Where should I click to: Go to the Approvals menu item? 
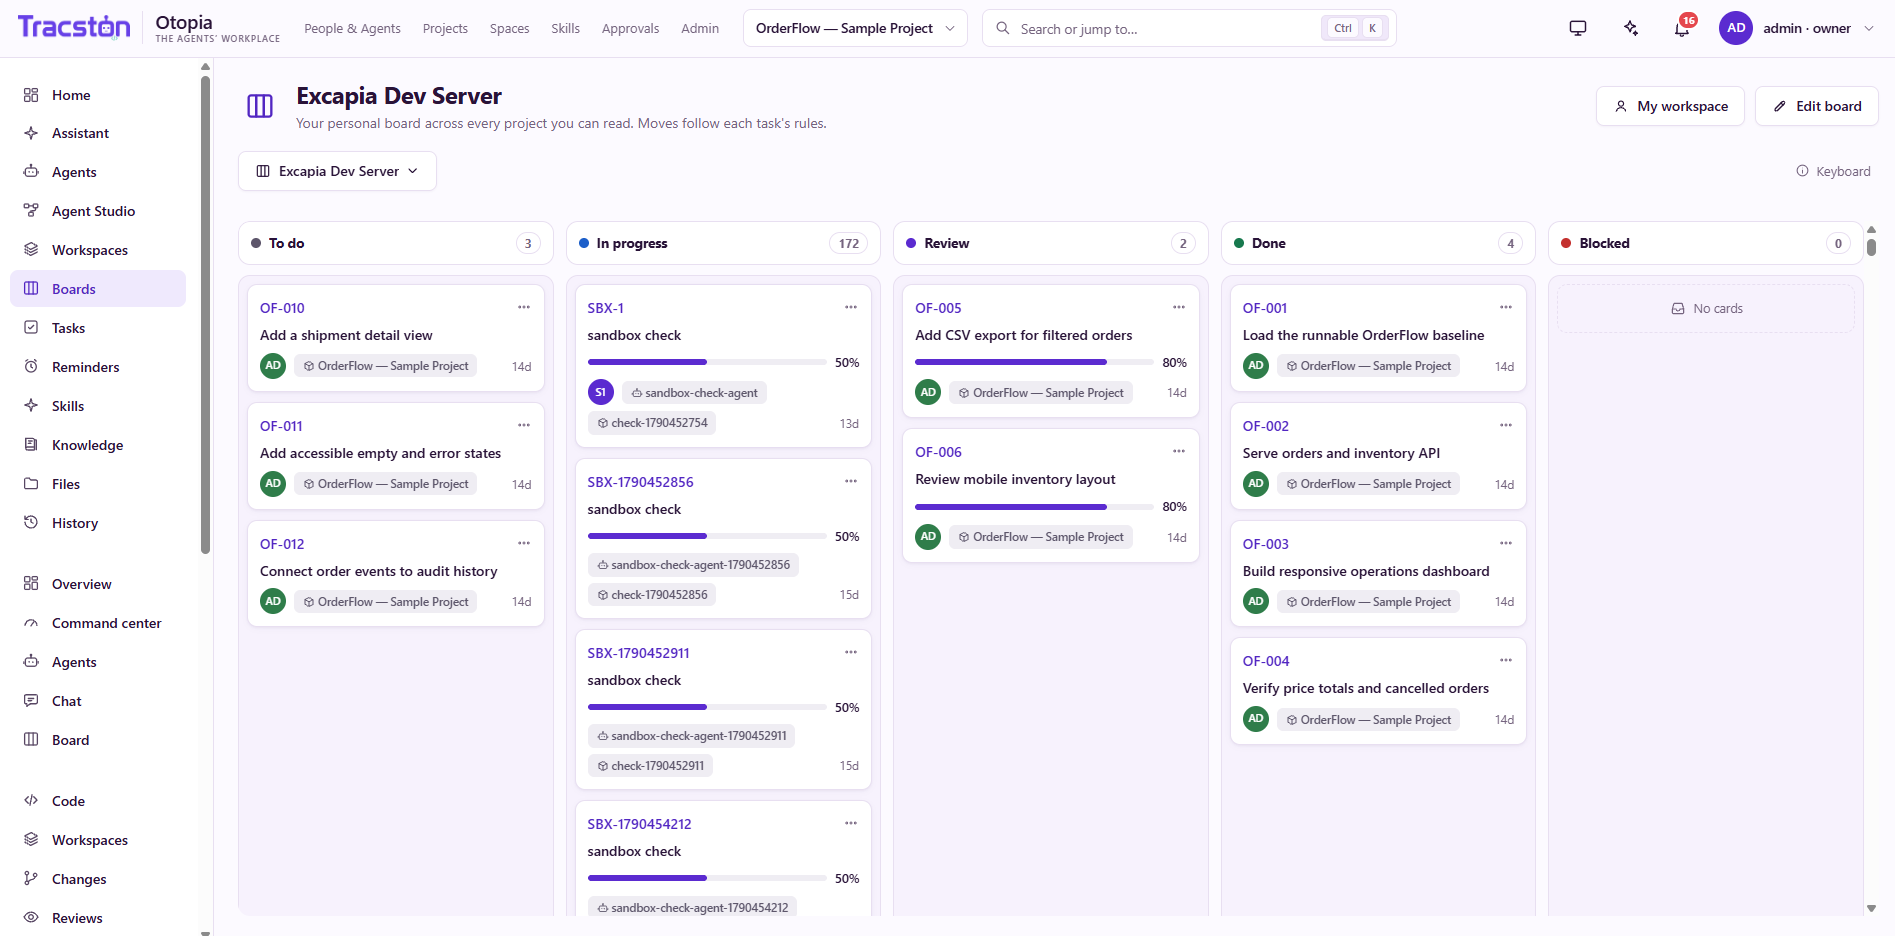(630, 29)
